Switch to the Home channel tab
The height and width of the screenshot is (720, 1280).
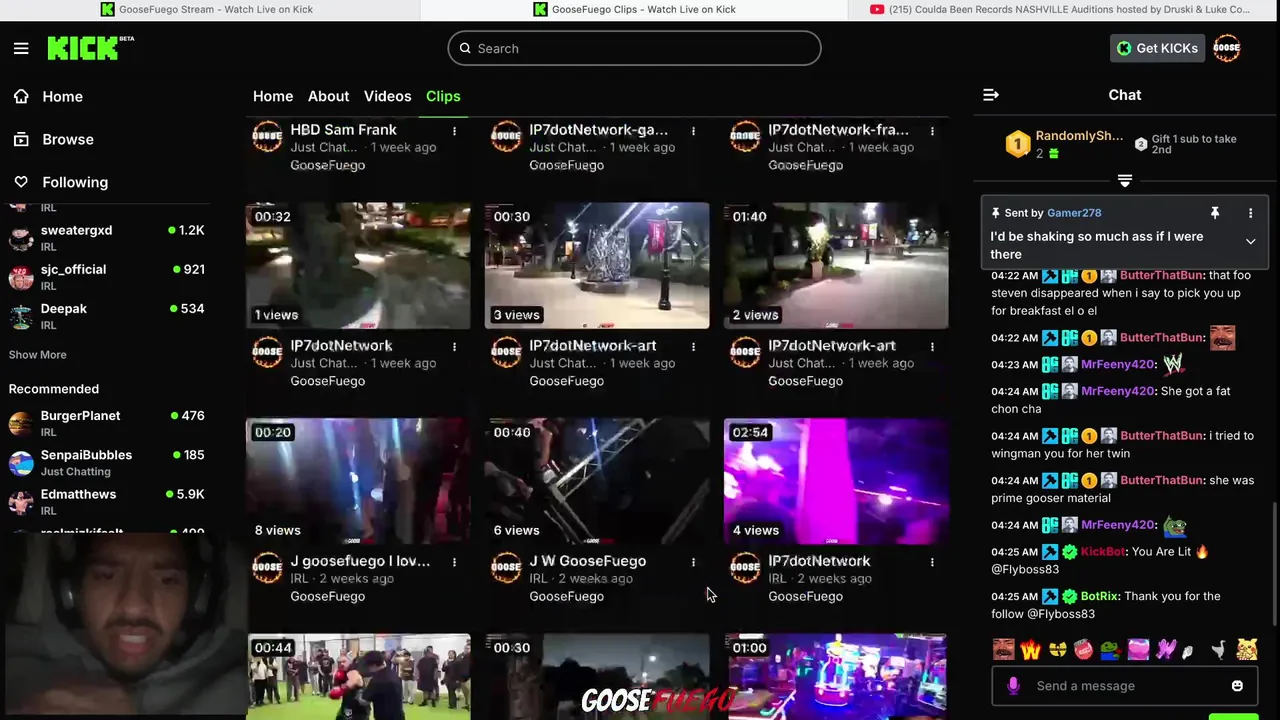coord(273,96)
